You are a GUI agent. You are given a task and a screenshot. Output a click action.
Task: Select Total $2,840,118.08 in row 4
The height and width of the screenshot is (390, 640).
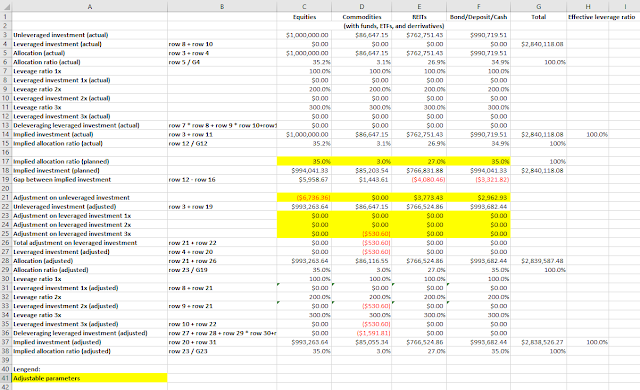pos(538,44)
